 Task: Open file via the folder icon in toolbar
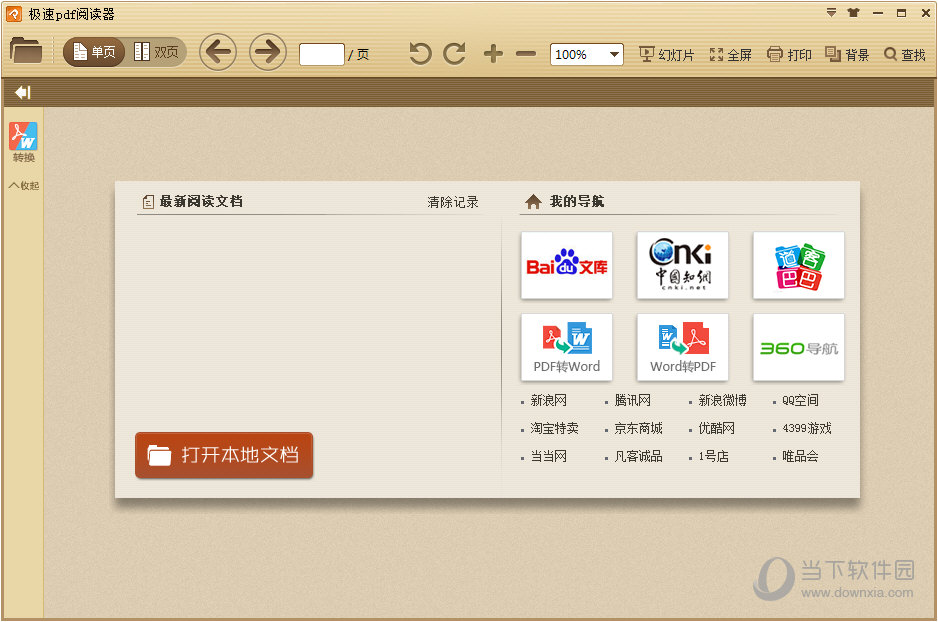point(26,51)
